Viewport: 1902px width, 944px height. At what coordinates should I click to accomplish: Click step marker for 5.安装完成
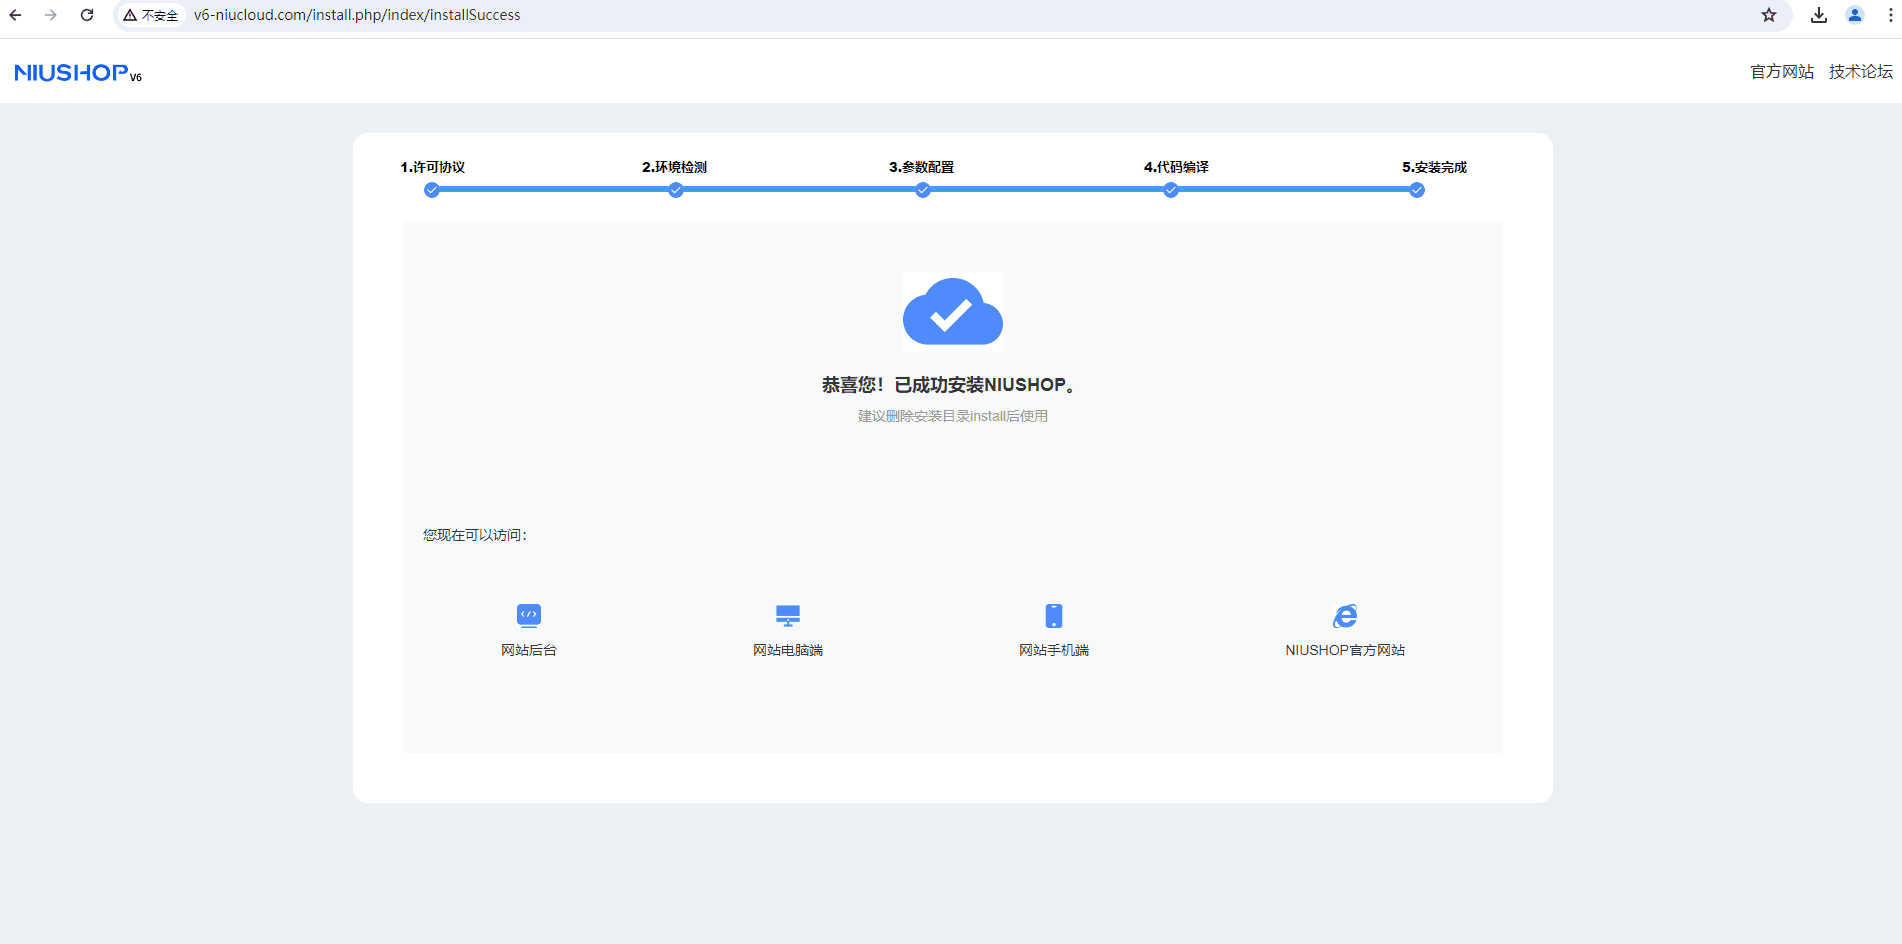click(x=1417, y=190)
